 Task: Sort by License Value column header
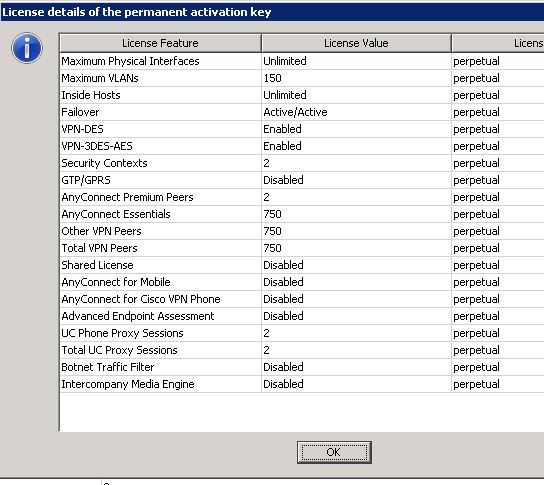[x=356, y=43]
